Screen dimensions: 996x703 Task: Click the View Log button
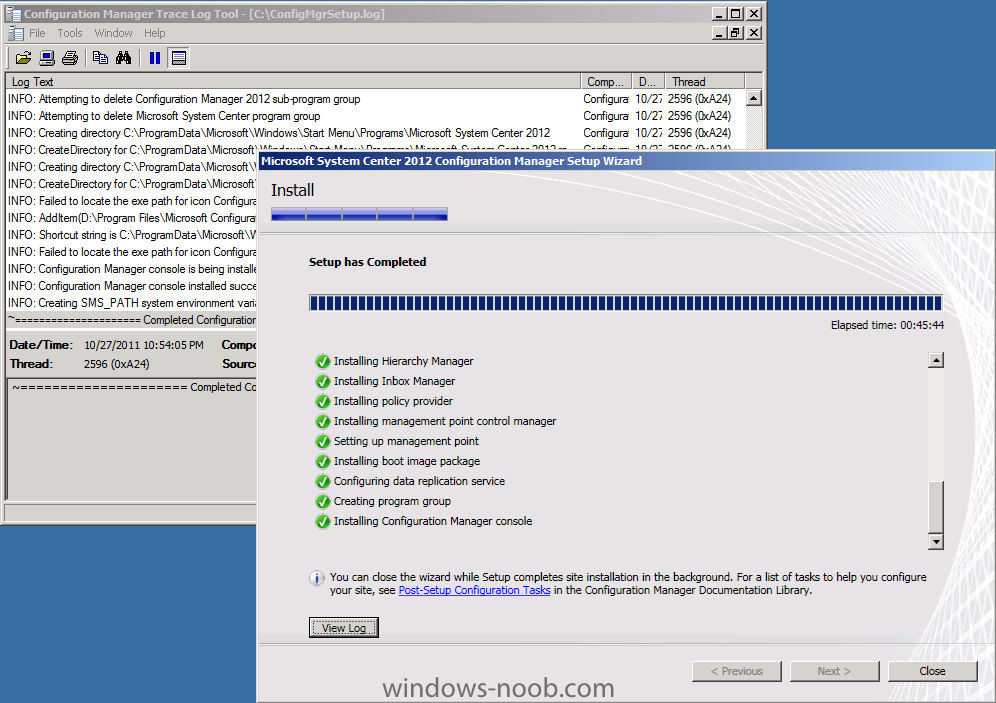coord(344,627)
